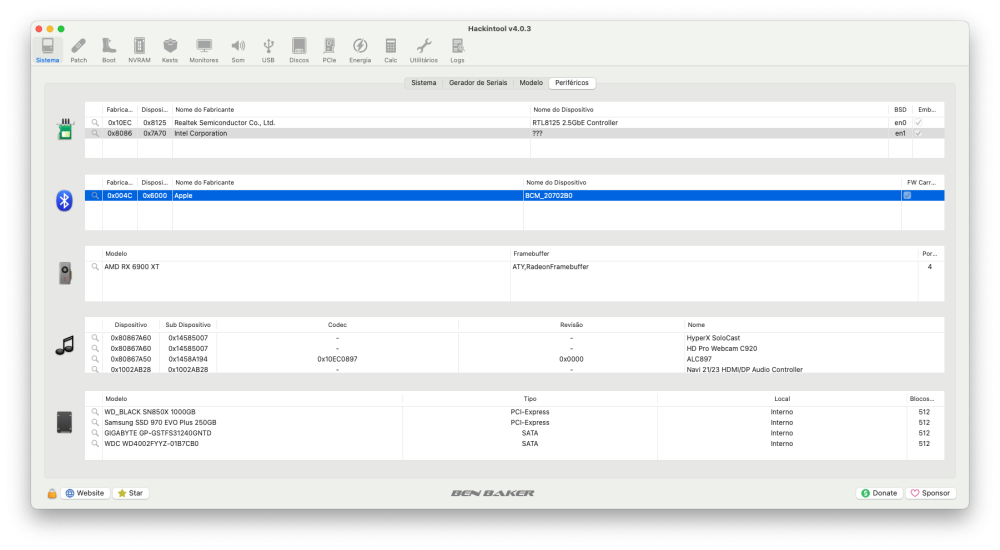Search the WDC WD4002FYYZ row magnifier
Image resolution: width=1000 pixels, height=550 pixels.
[95, 443]
